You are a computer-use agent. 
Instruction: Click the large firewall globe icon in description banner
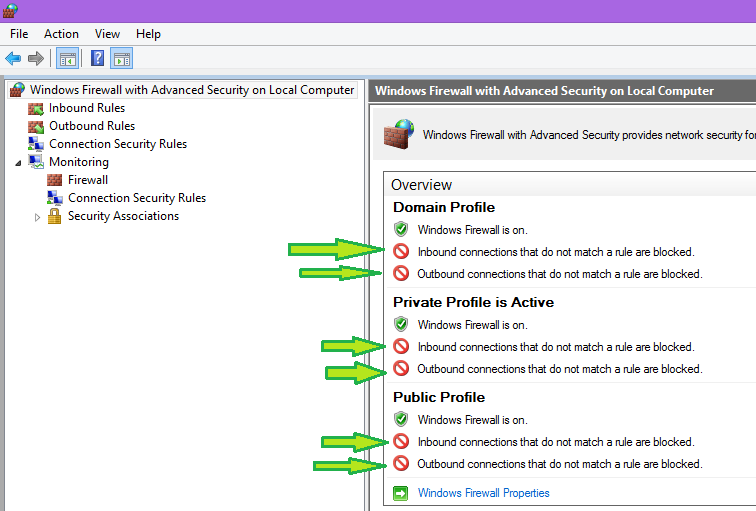point(399,134)
